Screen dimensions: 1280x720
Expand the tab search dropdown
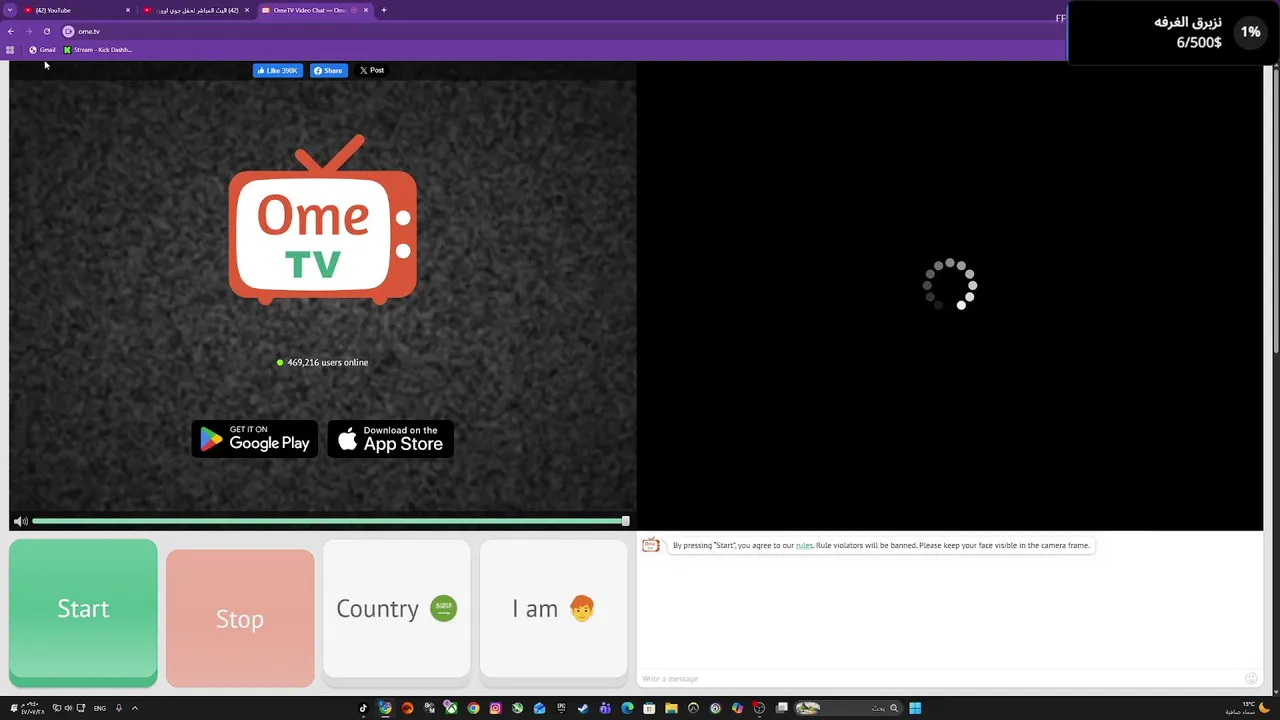click(10, 10)
